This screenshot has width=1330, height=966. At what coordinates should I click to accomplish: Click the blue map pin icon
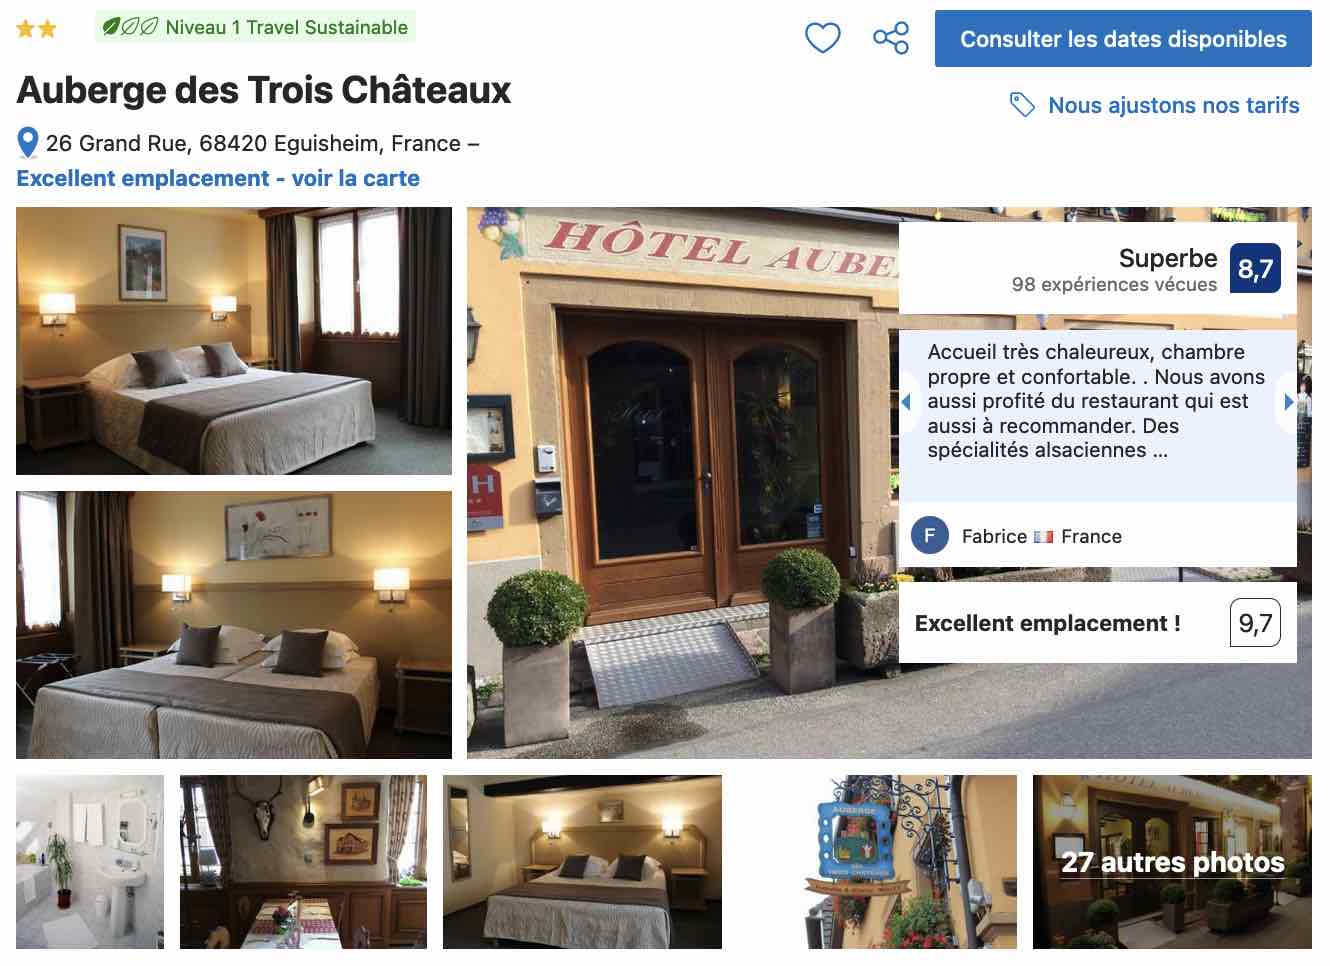click(28, 143)
